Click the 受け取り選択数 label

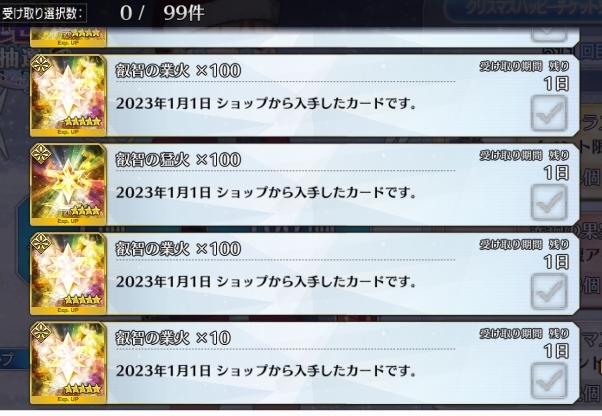[x=43, y=14]
